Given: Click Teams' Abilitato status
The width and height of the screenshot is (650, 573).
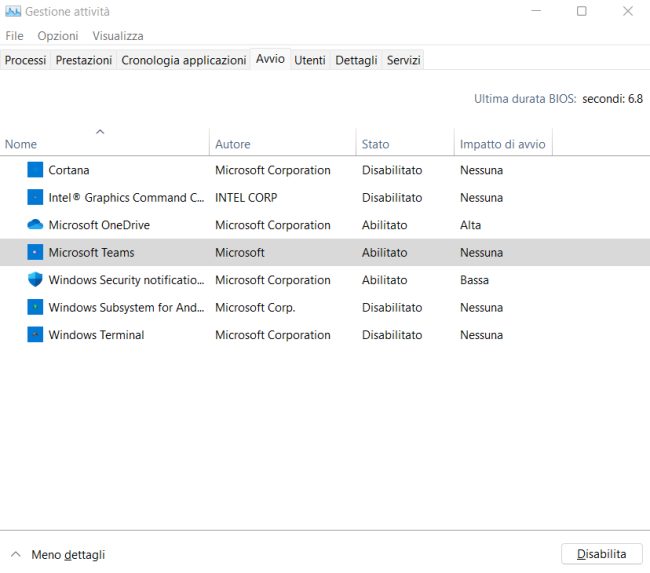Looking at the screenshot, I should [385, 252].
